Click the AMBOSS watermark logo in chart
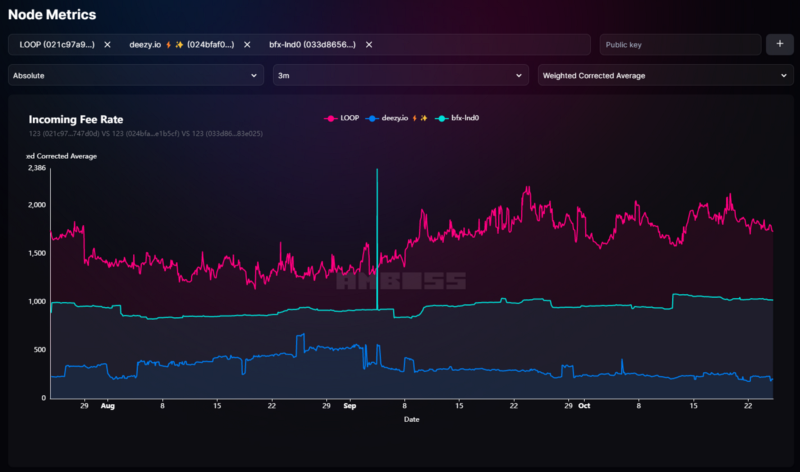The width and height of the screenshot is (800, 472). click(x=400, y=282)
